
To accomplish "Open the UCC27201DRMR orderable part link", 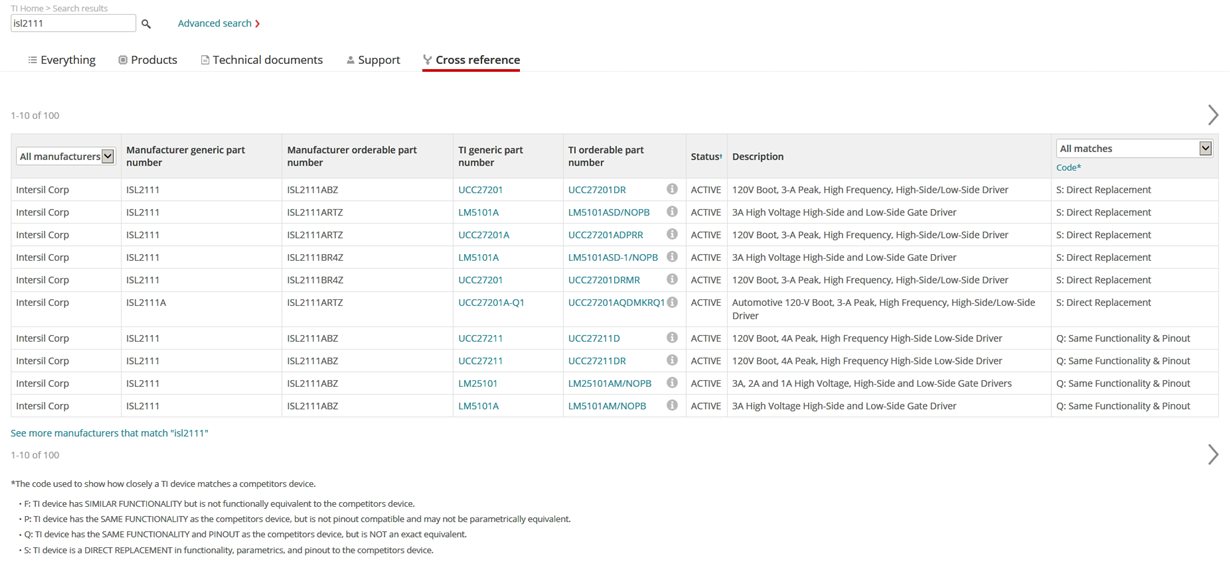I will click(604, 280).
